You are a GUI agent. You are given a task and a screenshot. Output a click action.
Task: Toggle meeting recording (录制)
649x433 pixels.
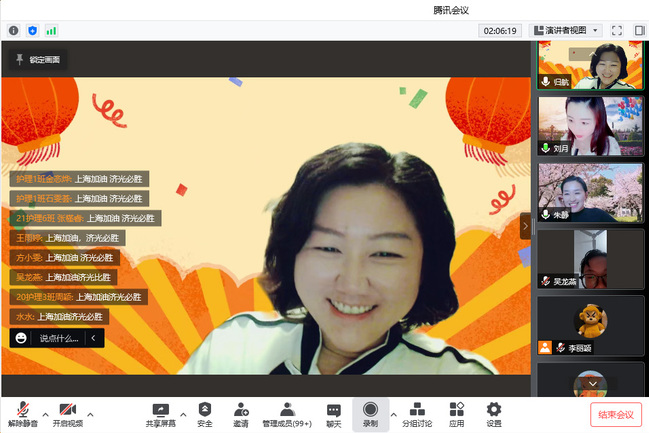(x=370, y=414)
